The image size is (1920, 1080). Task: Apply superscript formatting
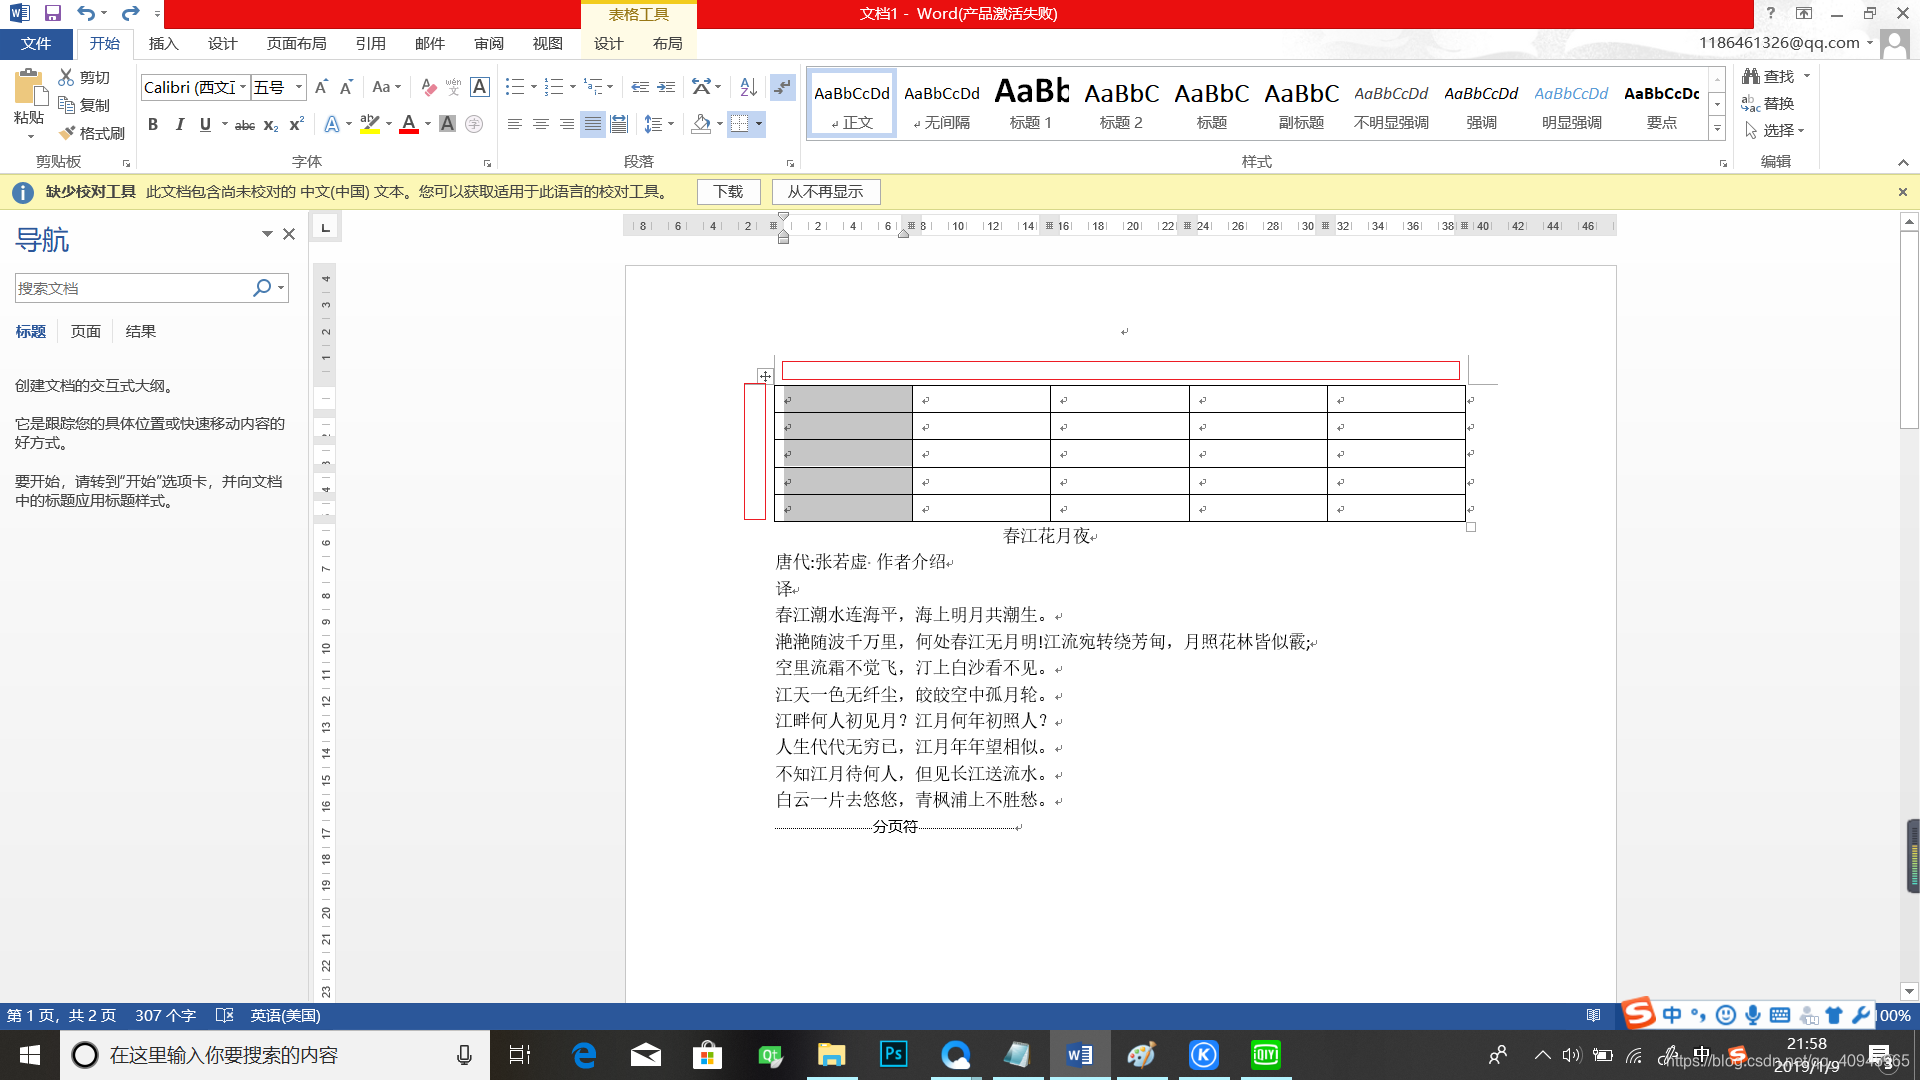tap(296, 125)
